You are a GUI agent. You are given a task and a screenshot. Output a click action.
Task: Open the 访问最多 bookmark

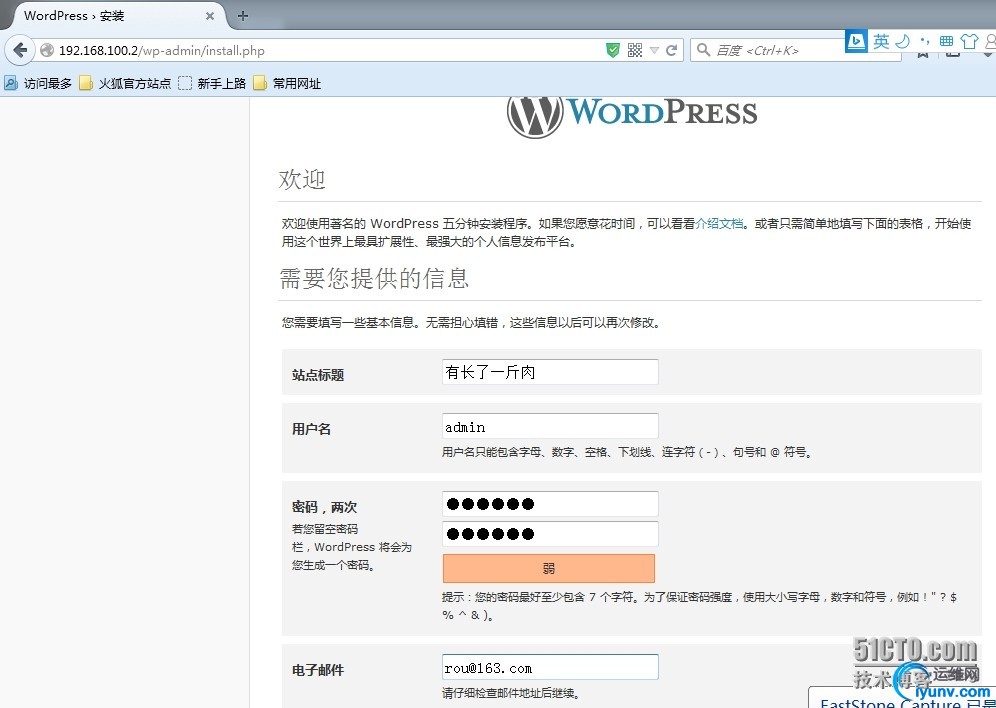click(x=38, y=83)
